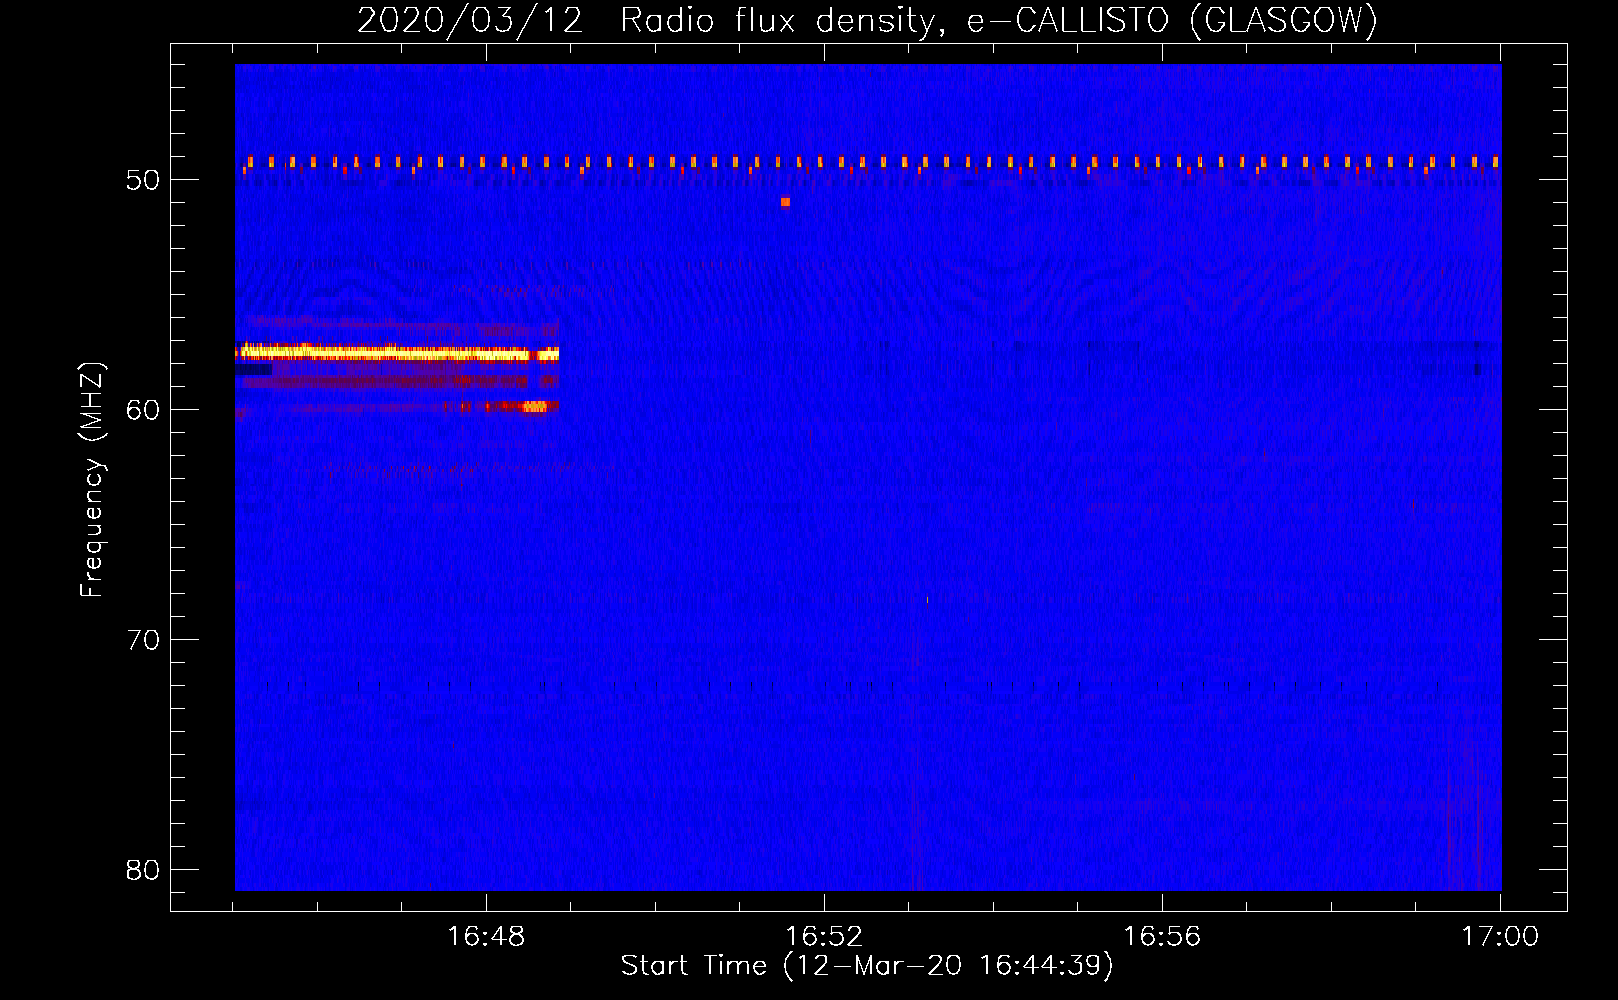Click the isolated orange spot near 51 MHz
Viewport: 1618px width, 1000px height.
point(785,202)
